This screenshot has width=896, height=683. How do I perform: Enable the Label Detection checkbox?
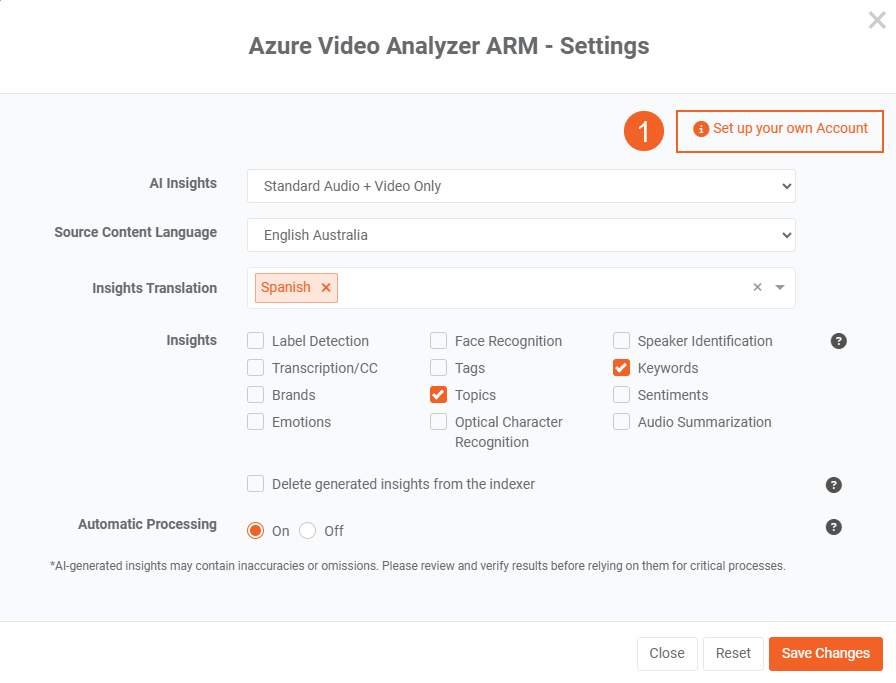point(256,341)
